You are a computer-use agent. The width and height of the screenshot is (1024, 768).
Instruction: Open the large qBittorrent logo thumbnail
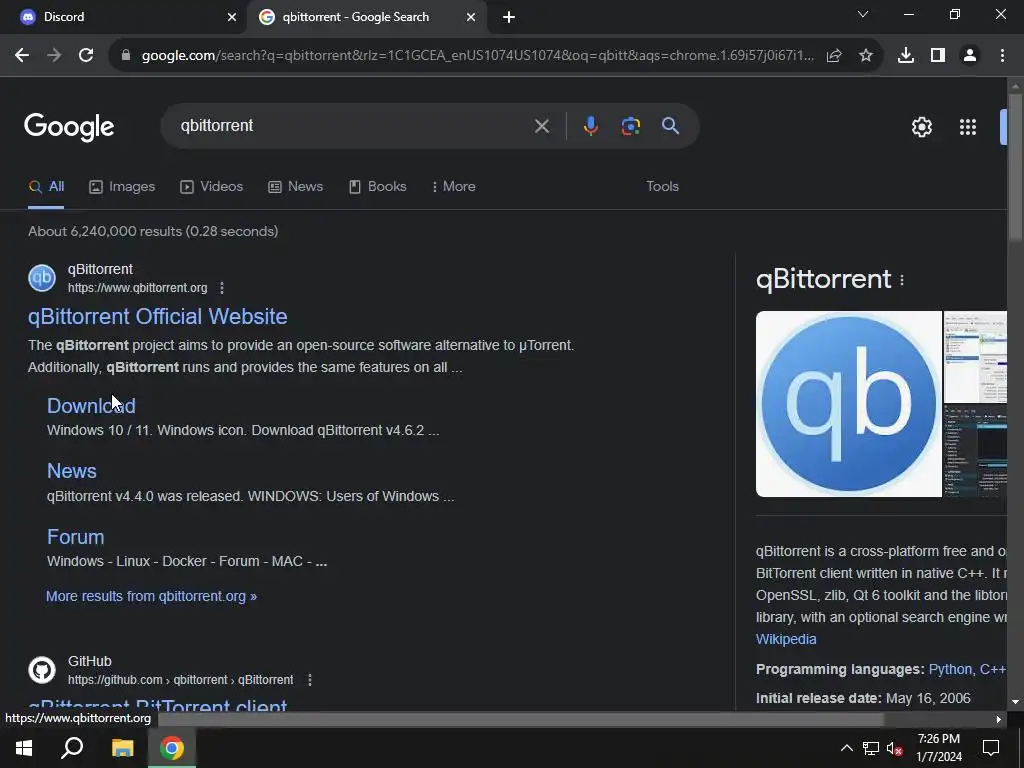848,404
